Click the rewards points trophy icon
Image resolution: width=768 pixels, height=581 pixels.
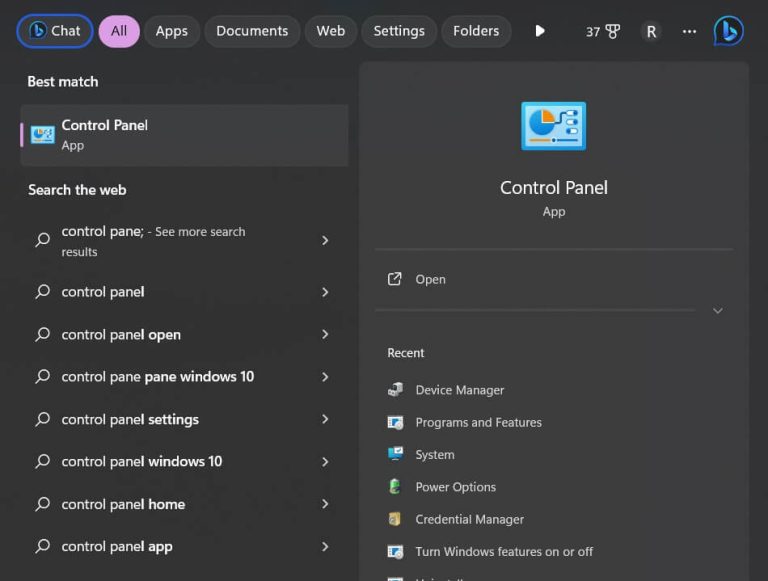click(612, 31)
